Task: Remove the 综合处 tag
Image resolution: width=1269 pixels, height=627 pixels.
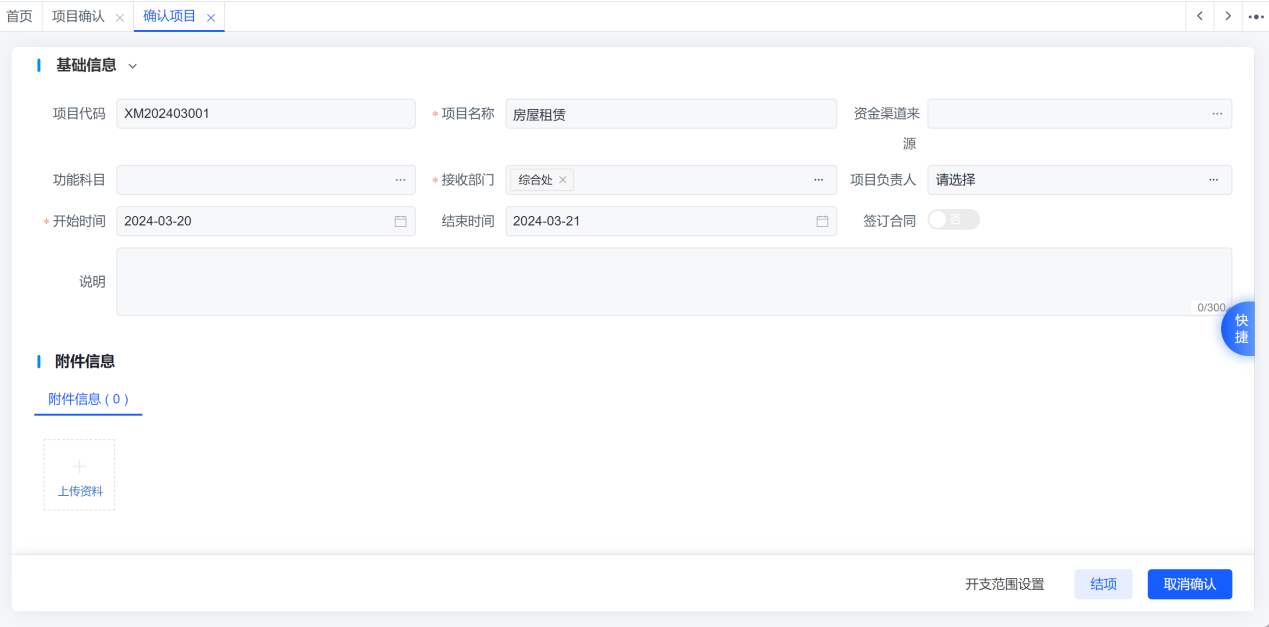Action: tap(563, 180)
